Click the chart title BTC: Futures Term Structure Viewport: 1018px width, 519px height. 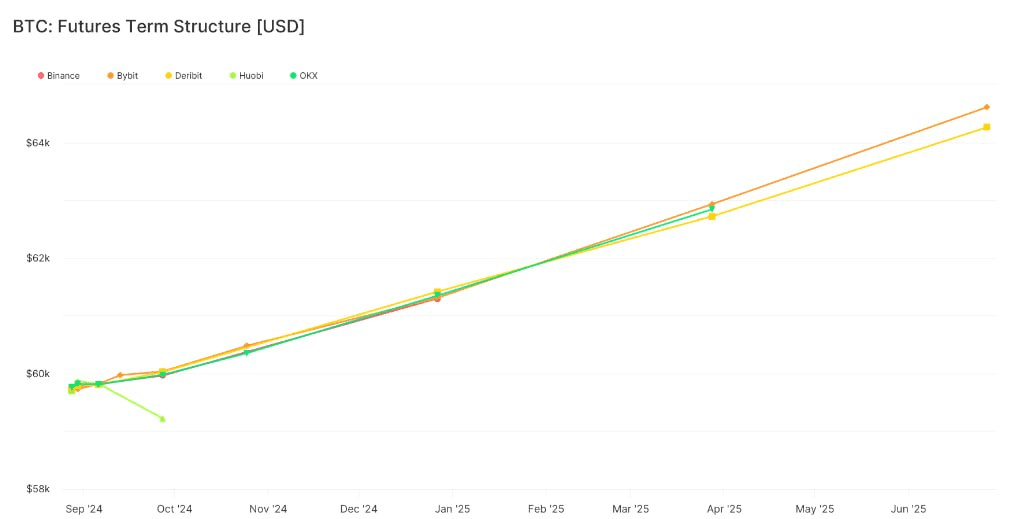coord(158,27)
